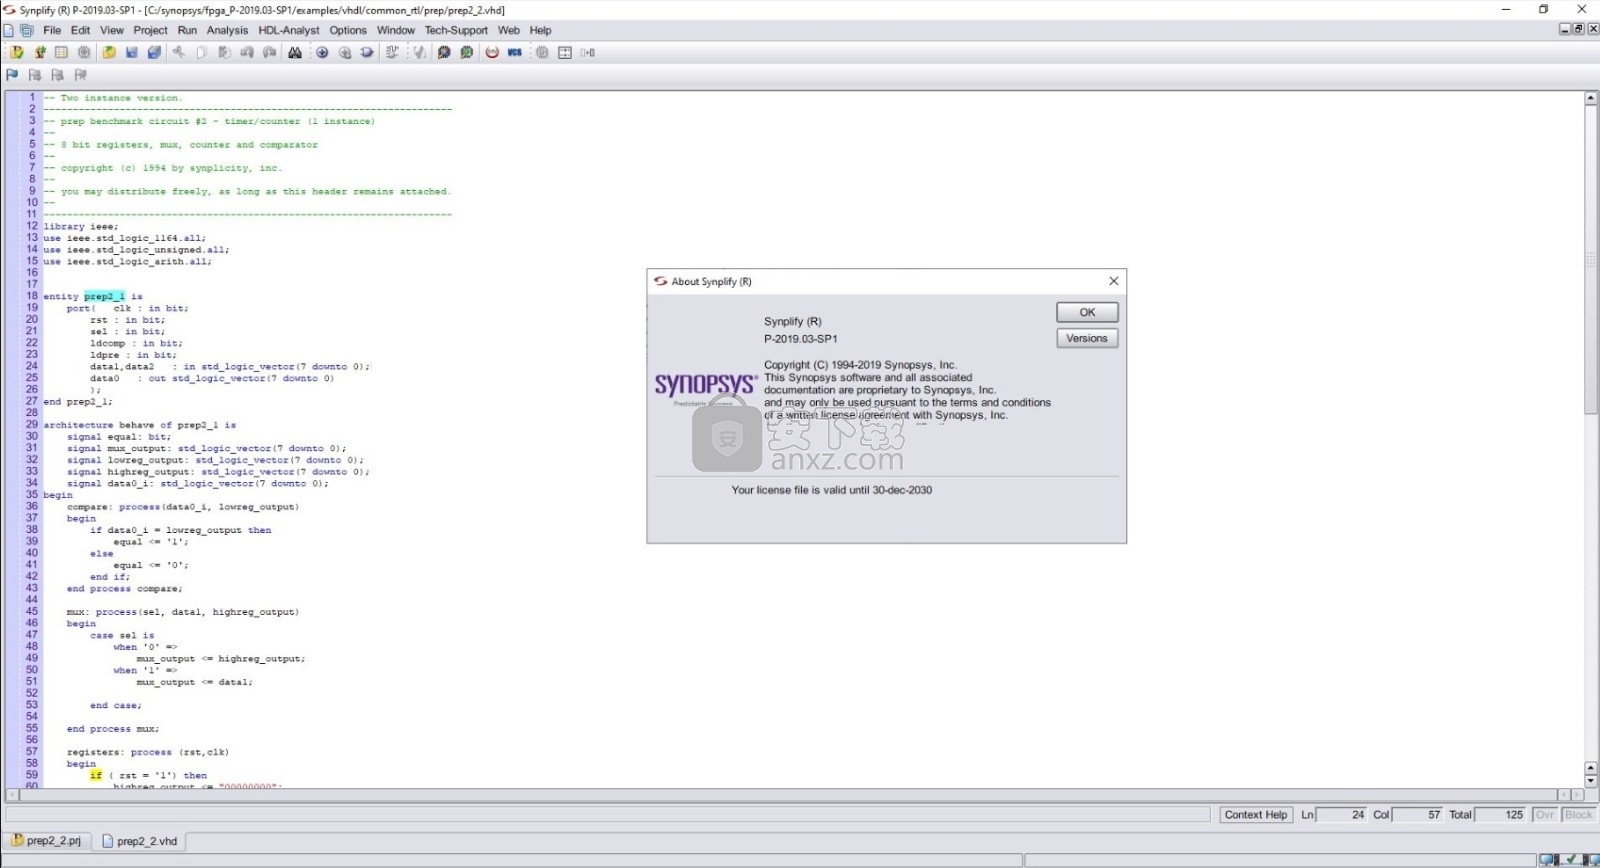Open the HDL-Analyst menu
Screen dimensions: 1600x868
[289, 30]
